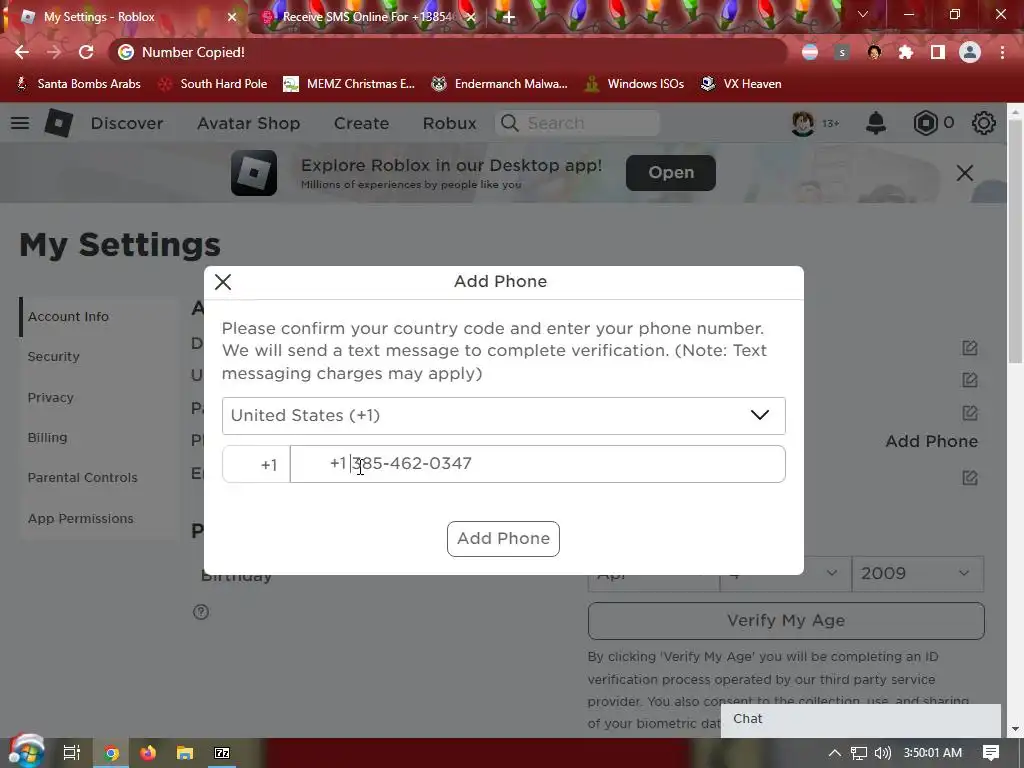Switch to the Receive SMS Online tab
1024x768 pixels.
[x=367, y=17]
